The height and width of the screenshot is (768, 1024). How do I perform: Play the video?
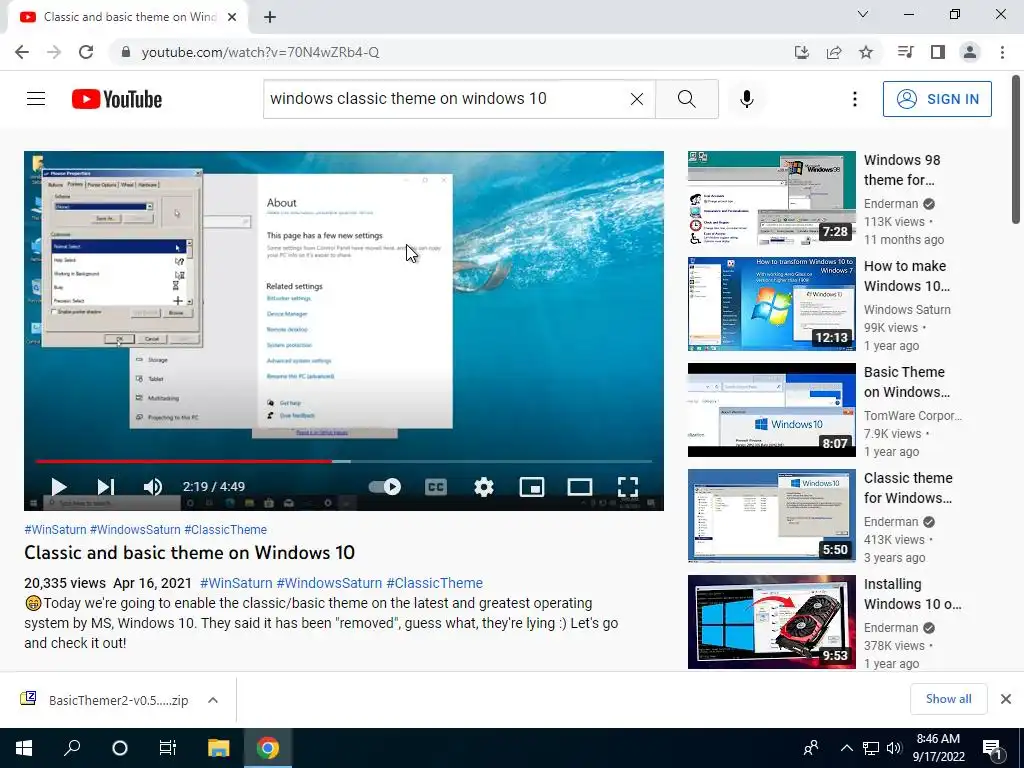(59, 487)
